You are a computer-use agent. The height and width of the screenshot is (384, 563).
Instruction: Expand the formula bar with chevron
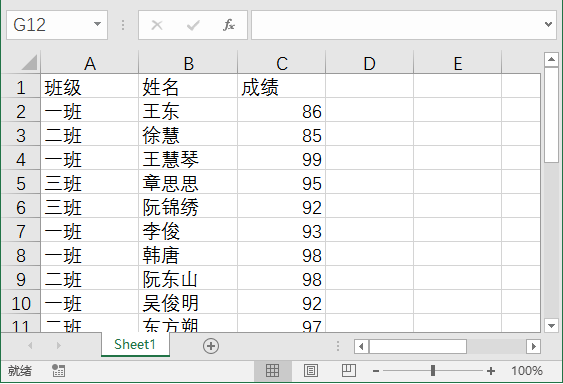548,24
